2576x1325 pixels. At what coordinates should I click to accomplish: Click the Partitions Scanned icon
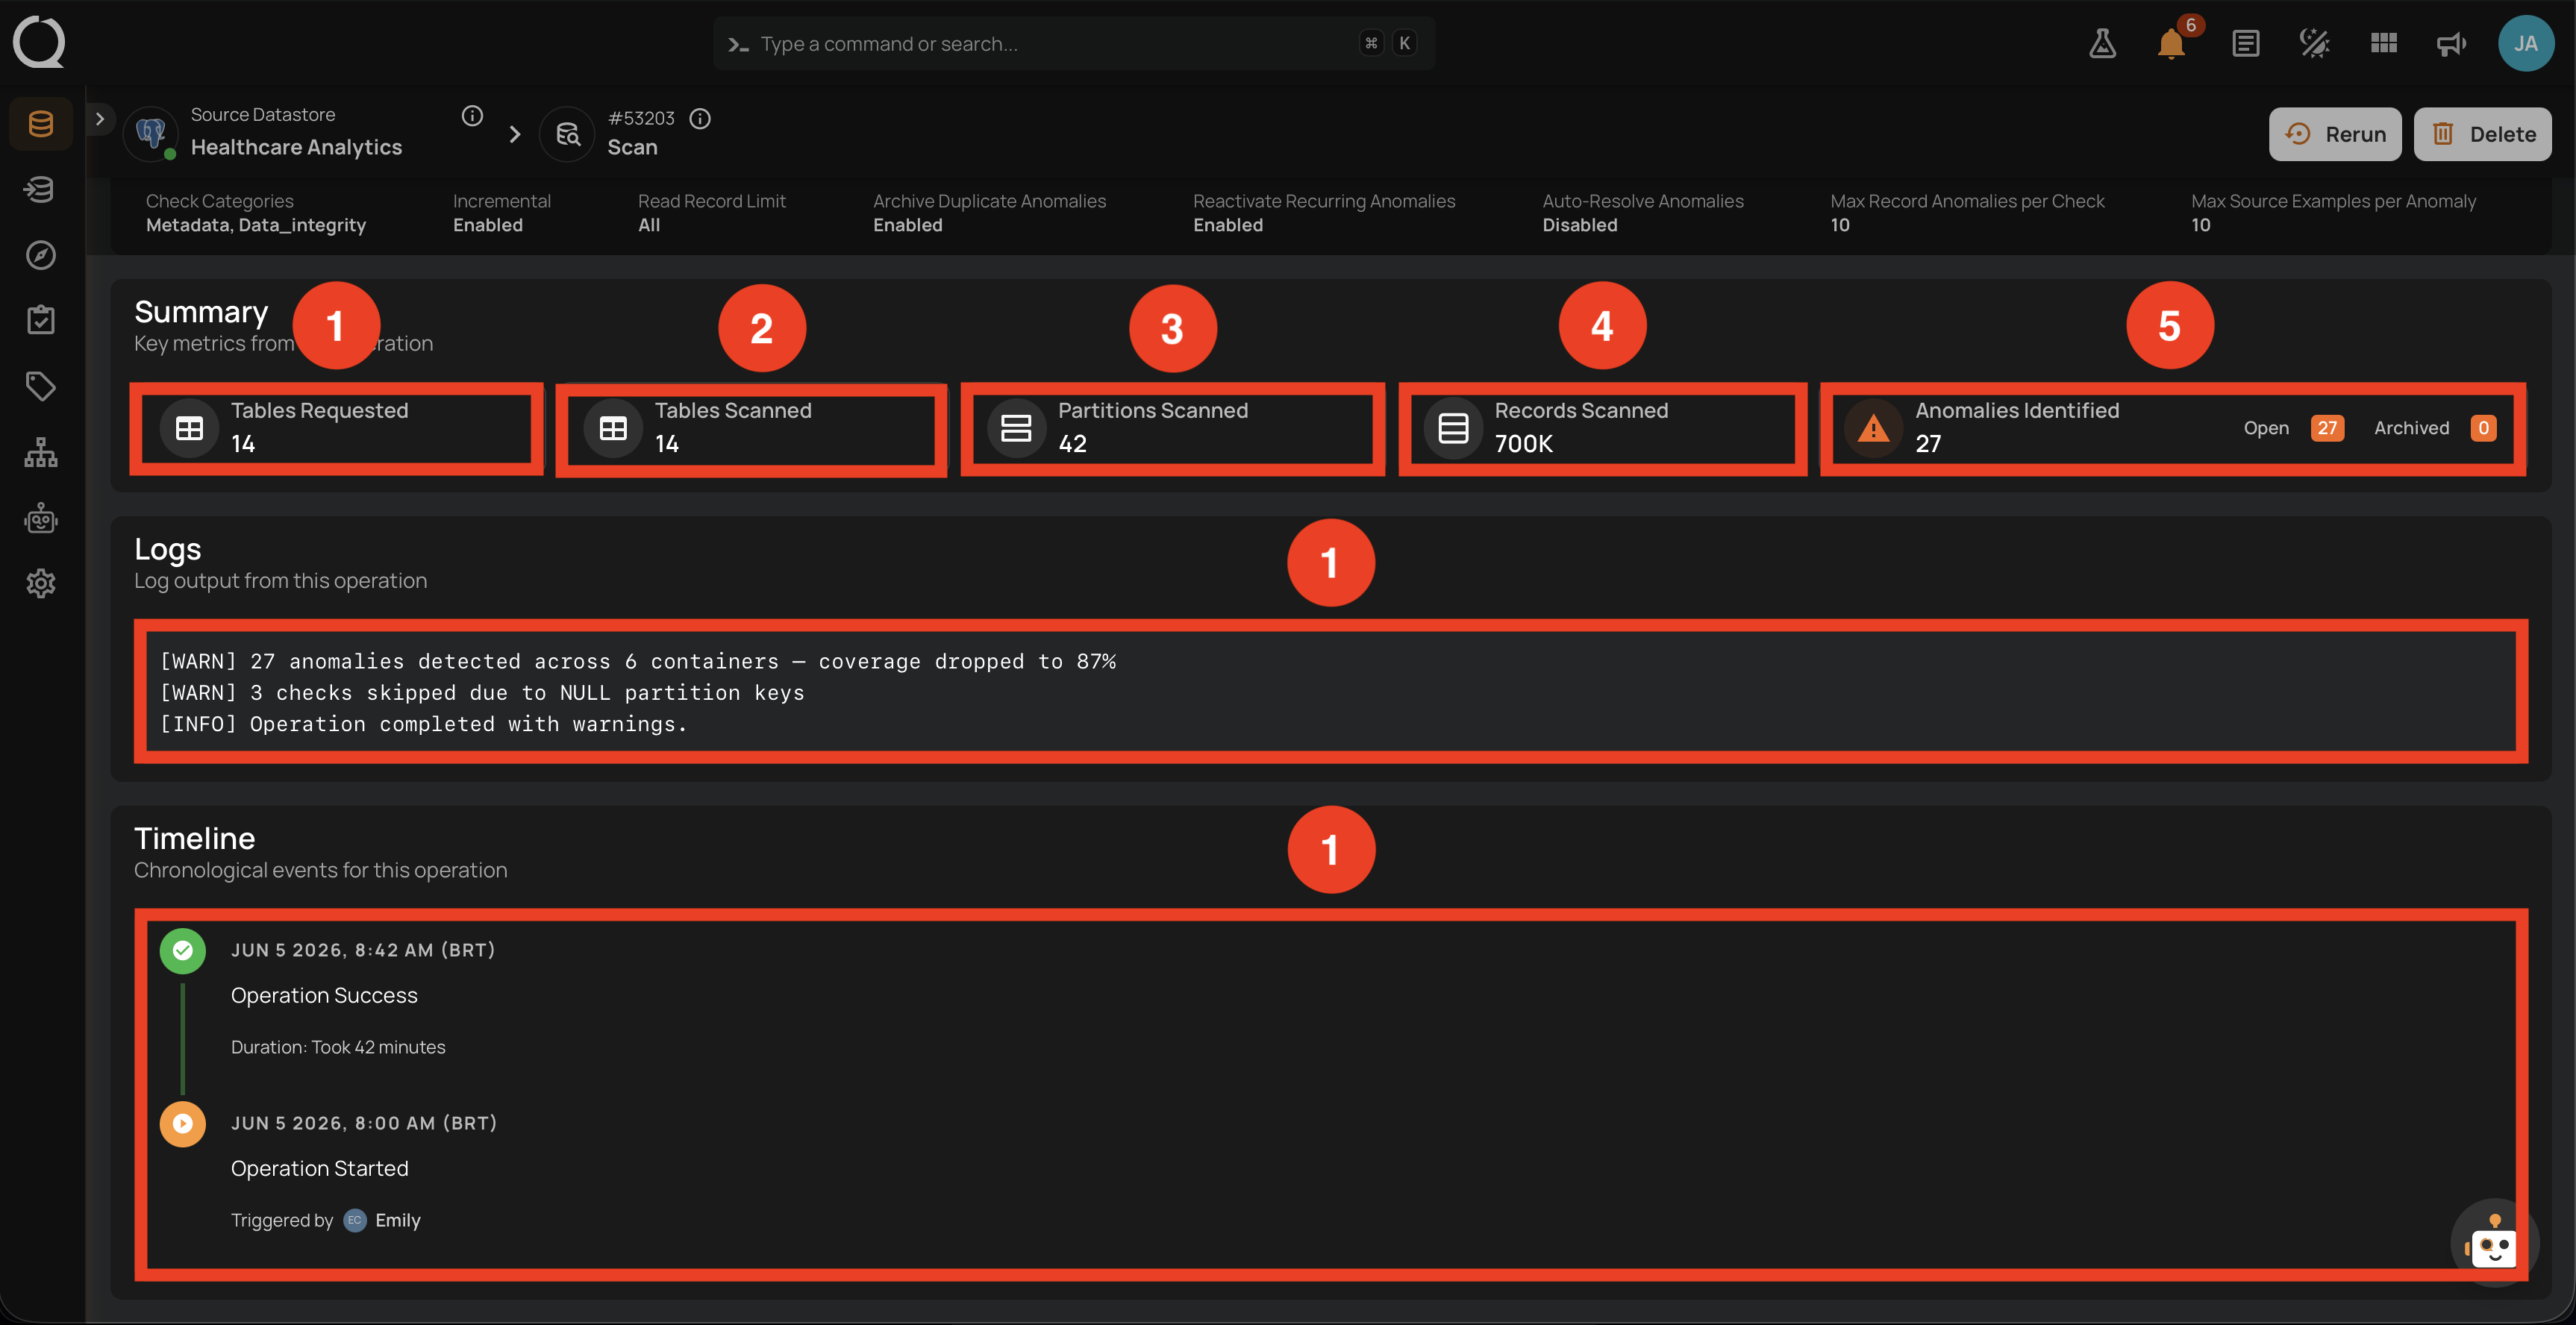pos(1016,428)
